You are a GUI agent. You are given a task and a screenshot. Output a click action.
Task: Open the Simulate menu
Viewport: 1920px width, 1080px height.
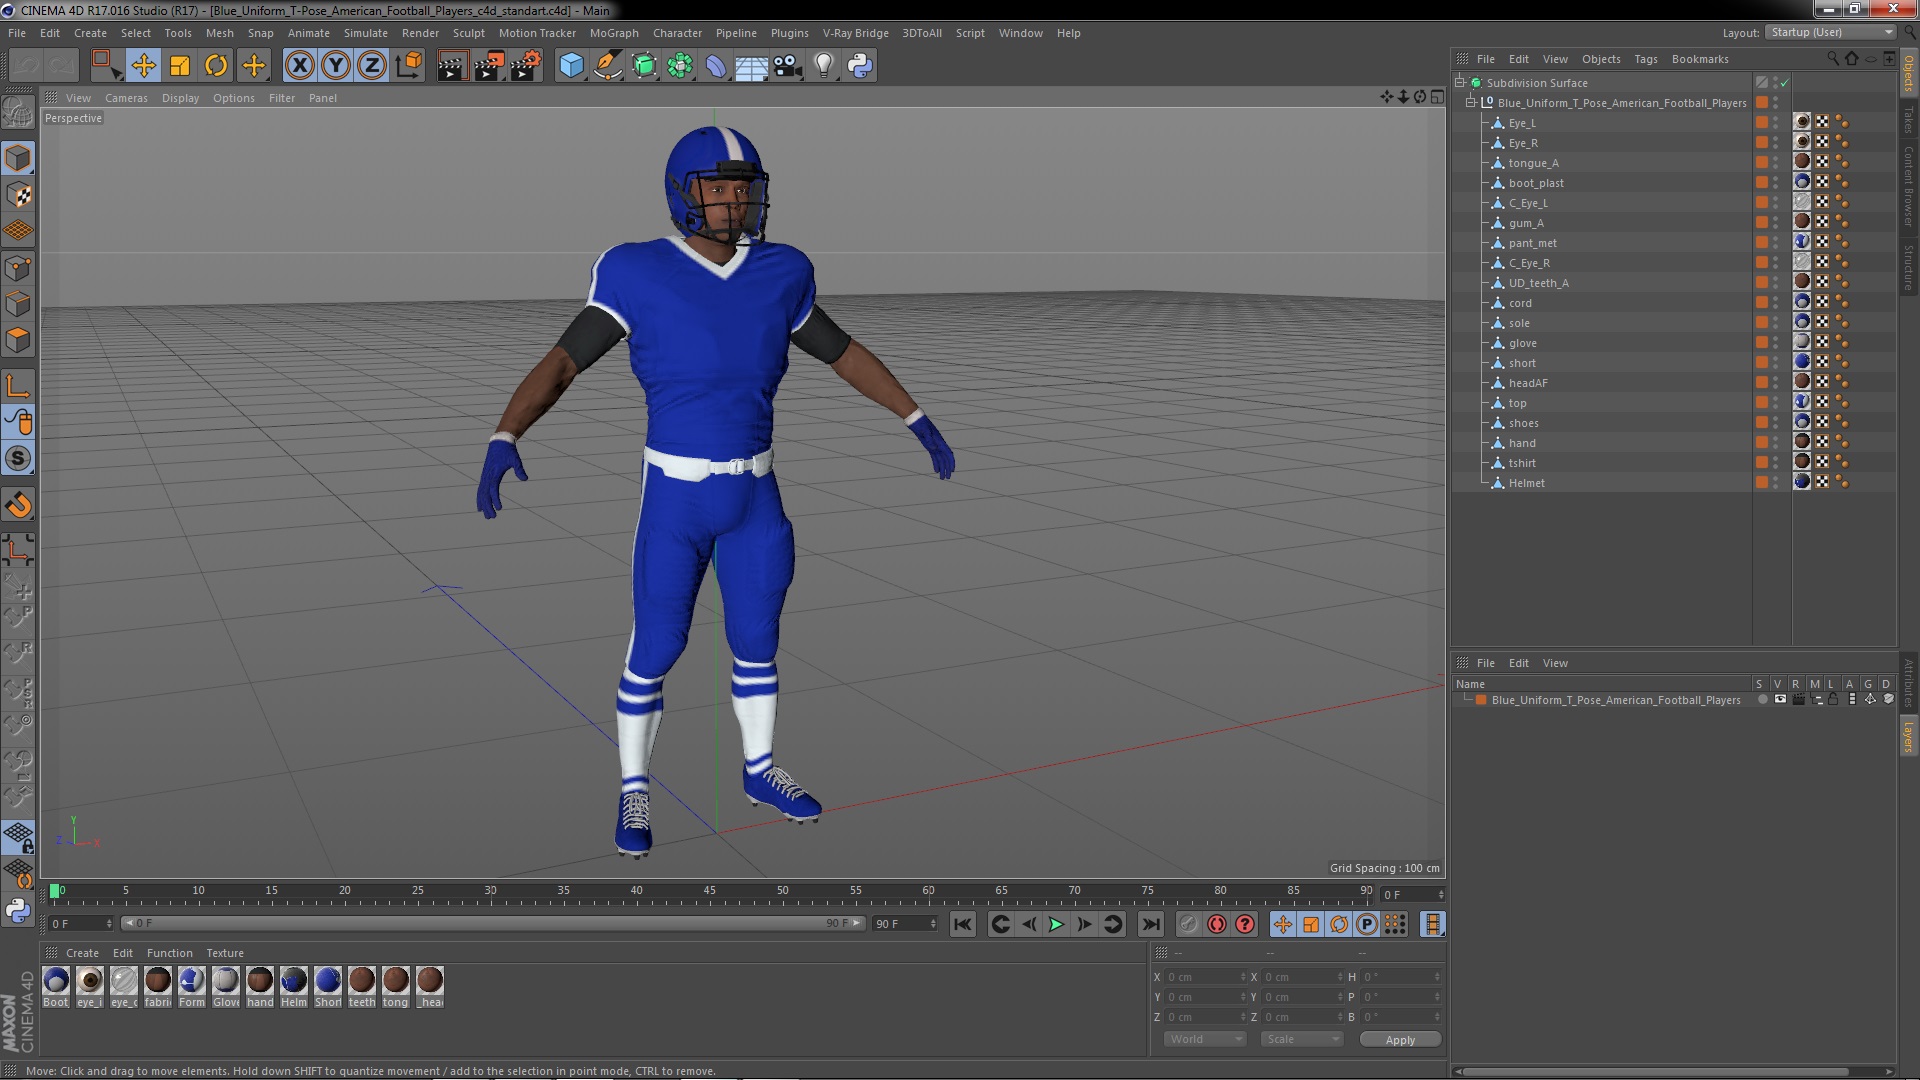tap(365, 33)
